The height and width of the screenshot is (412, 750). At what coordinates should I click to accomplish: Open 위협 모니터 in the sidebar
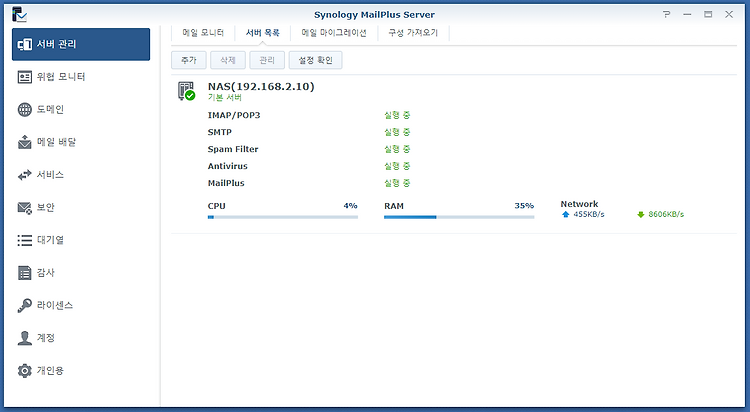click(81, 77)
